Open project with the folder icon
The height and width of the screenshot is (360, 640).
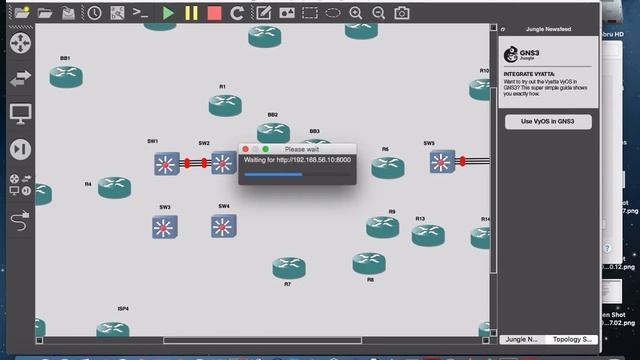(x=45, y=13)
